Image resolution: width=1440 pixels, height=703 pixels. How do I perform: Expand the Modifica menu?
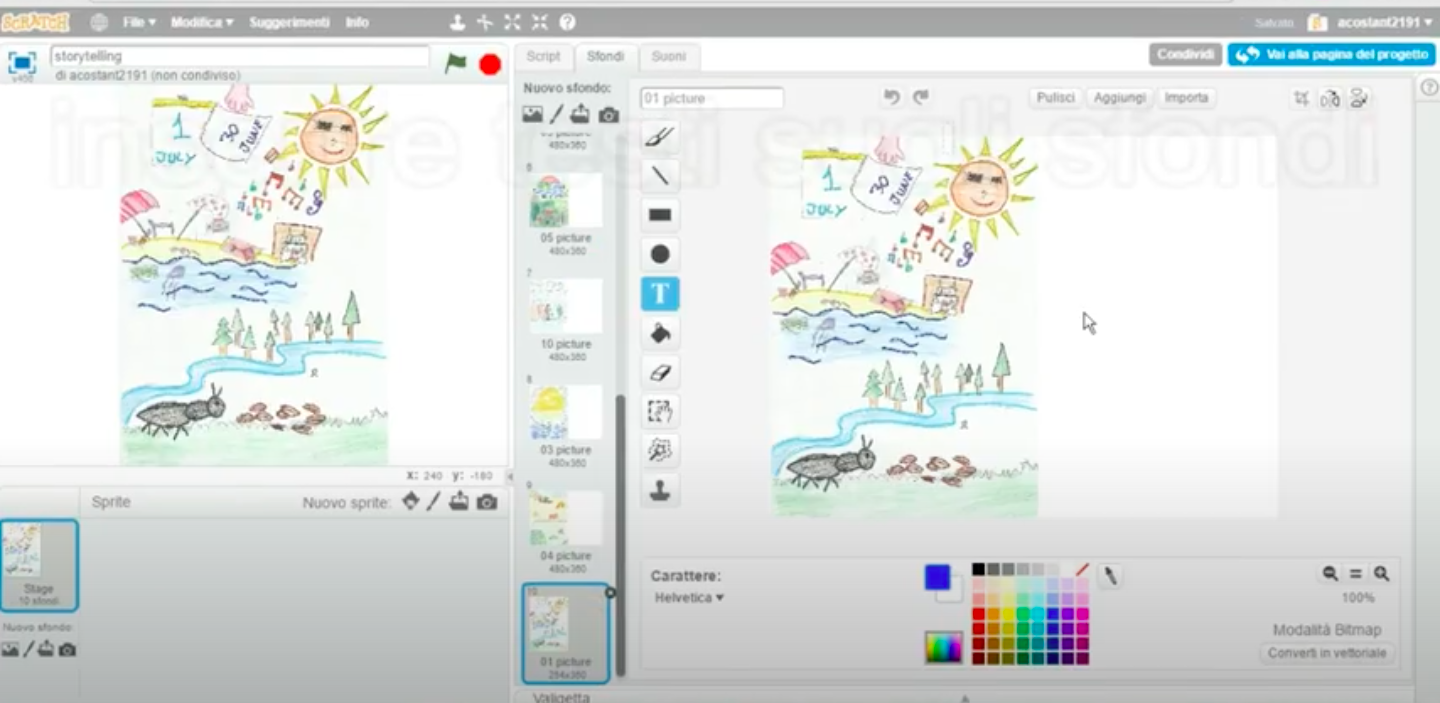tap(201, 22)
